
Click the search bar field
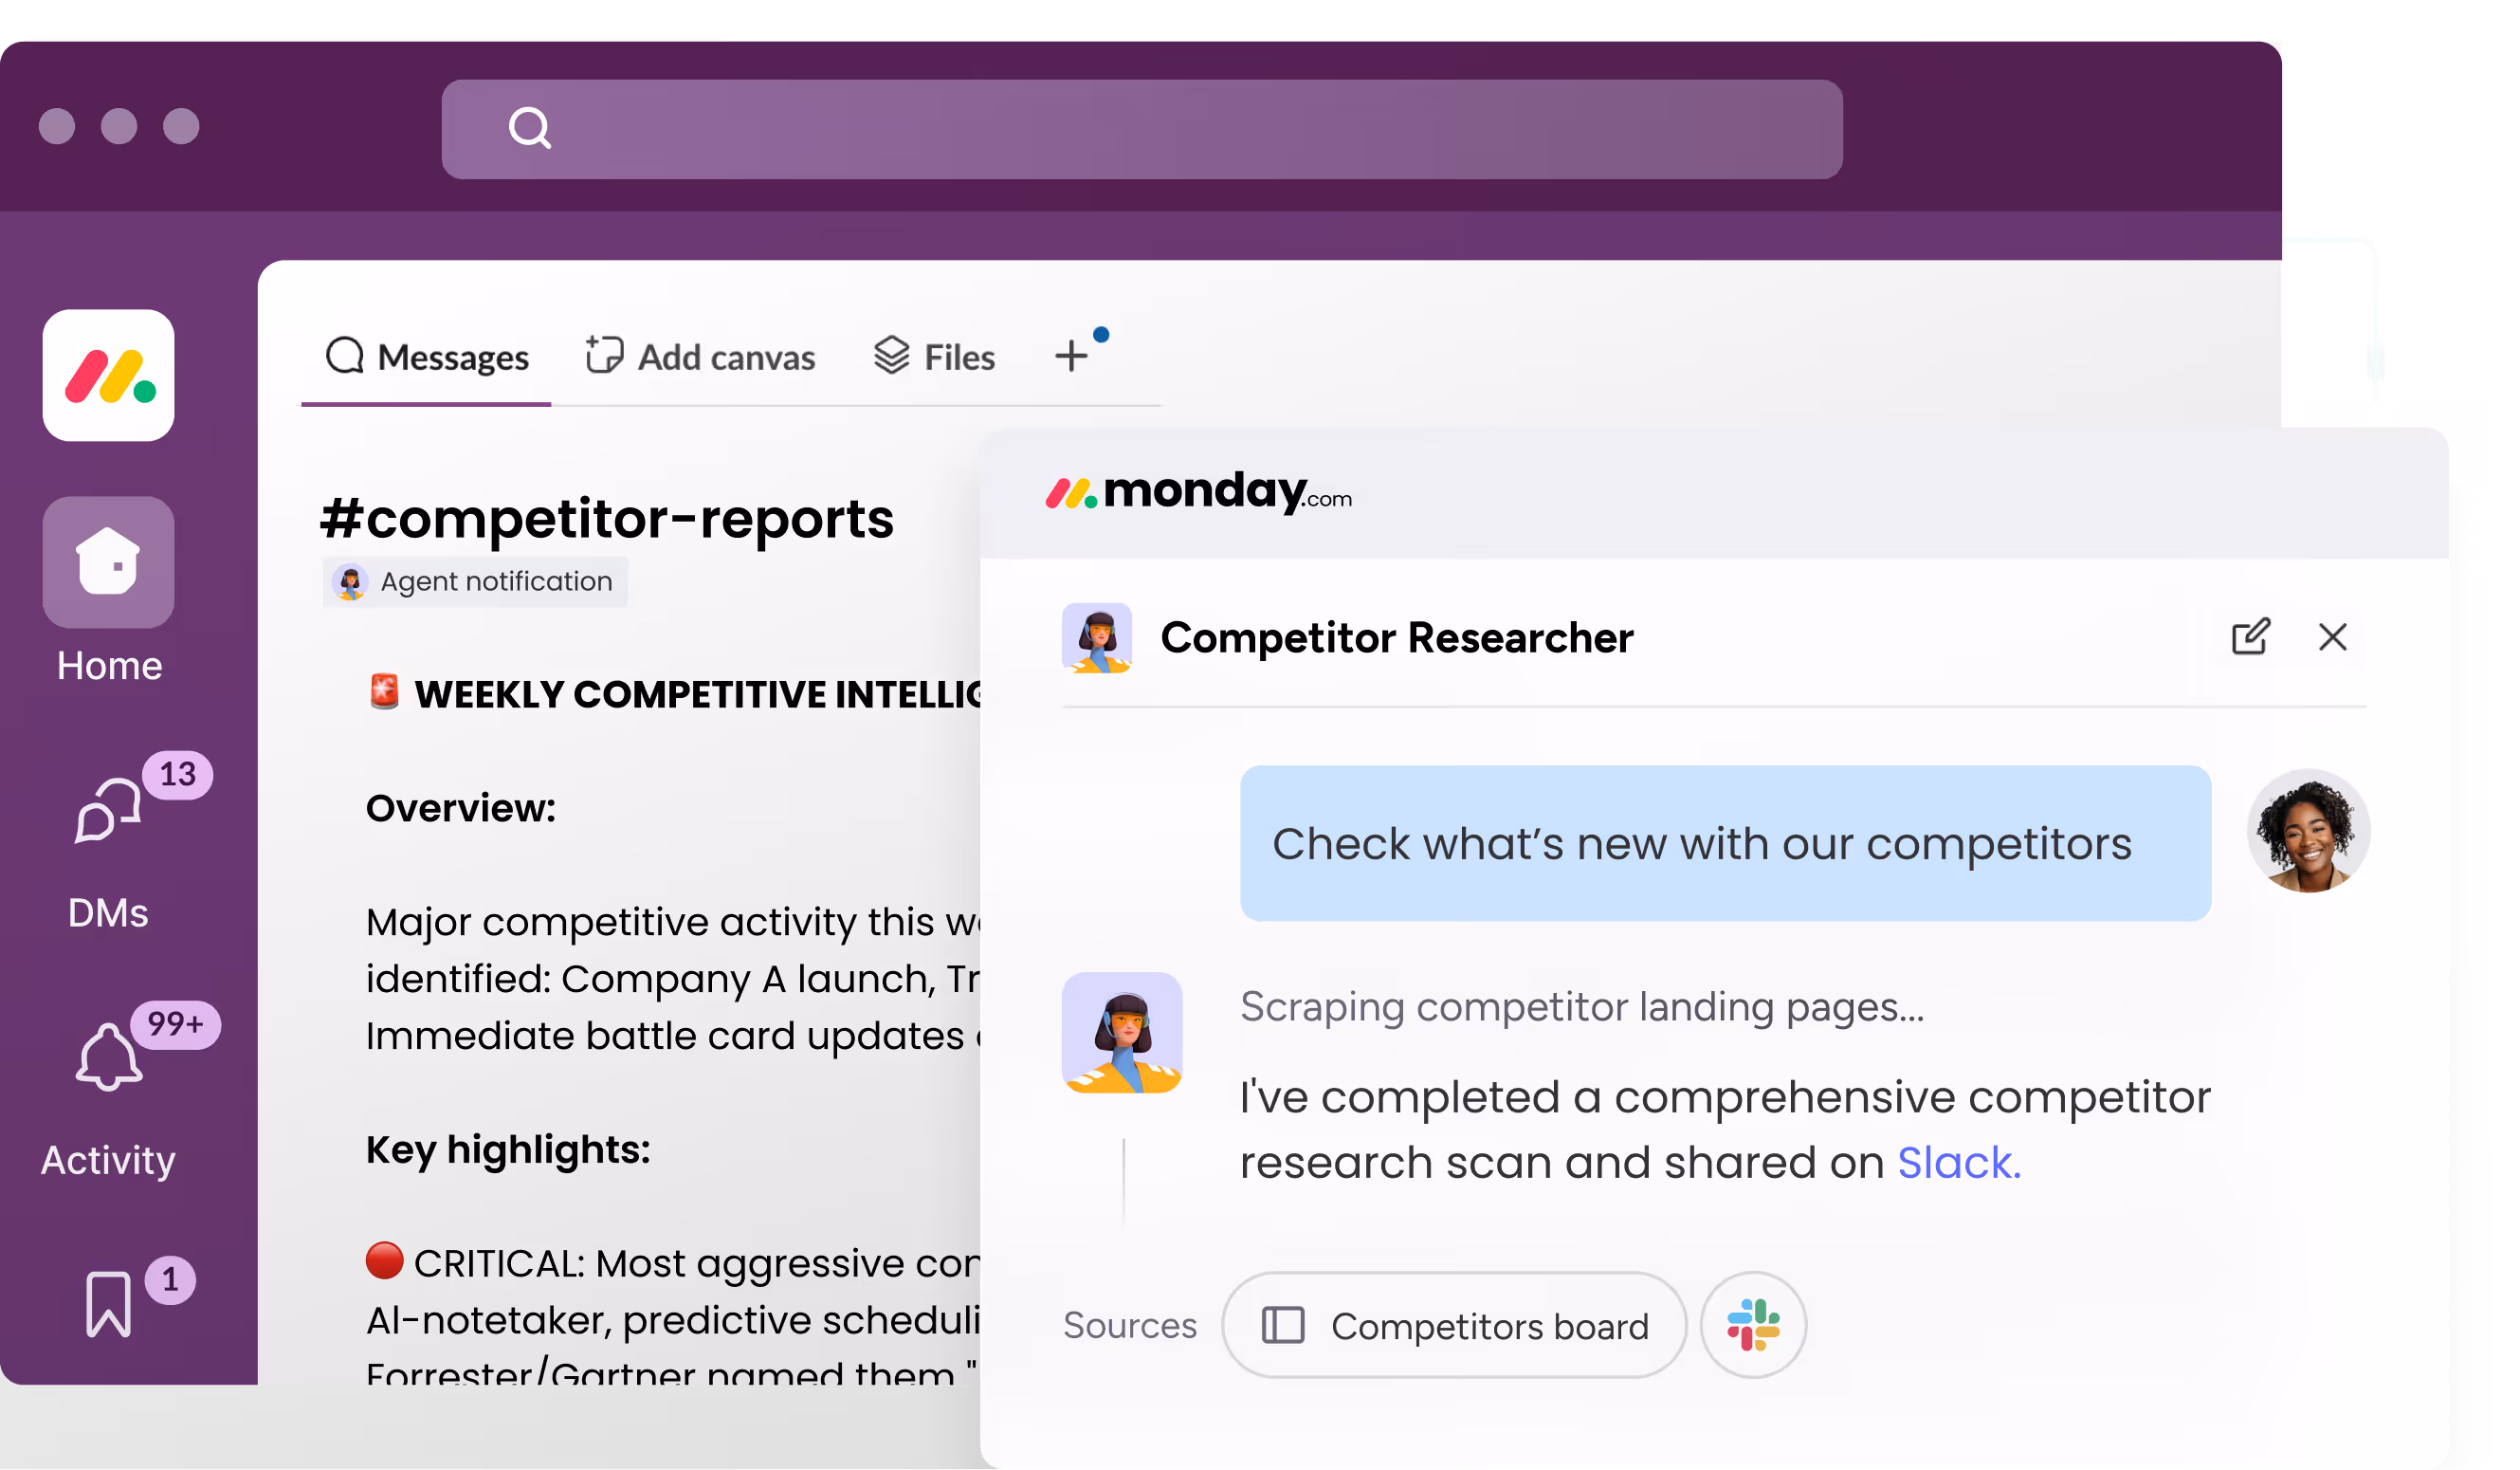tap(1142, 129)
